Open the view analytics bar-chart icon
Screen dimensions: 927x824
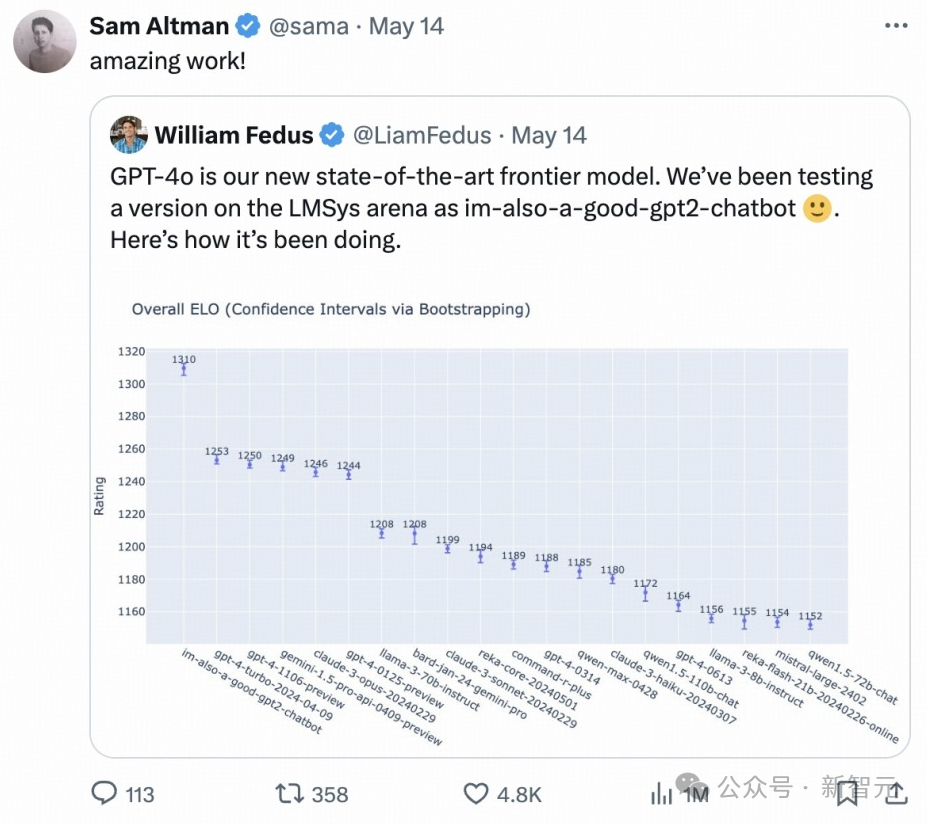click(662, 794)
